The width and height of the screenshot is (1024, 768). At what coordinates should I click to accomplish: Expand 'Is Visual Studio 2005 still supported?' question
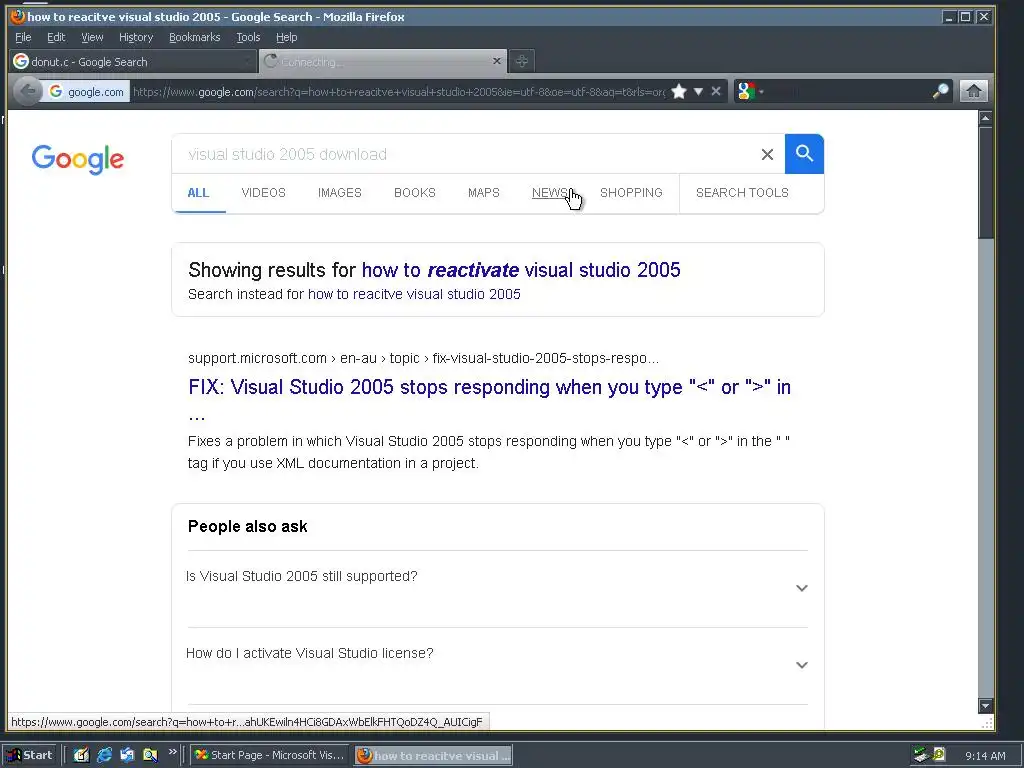497,588
